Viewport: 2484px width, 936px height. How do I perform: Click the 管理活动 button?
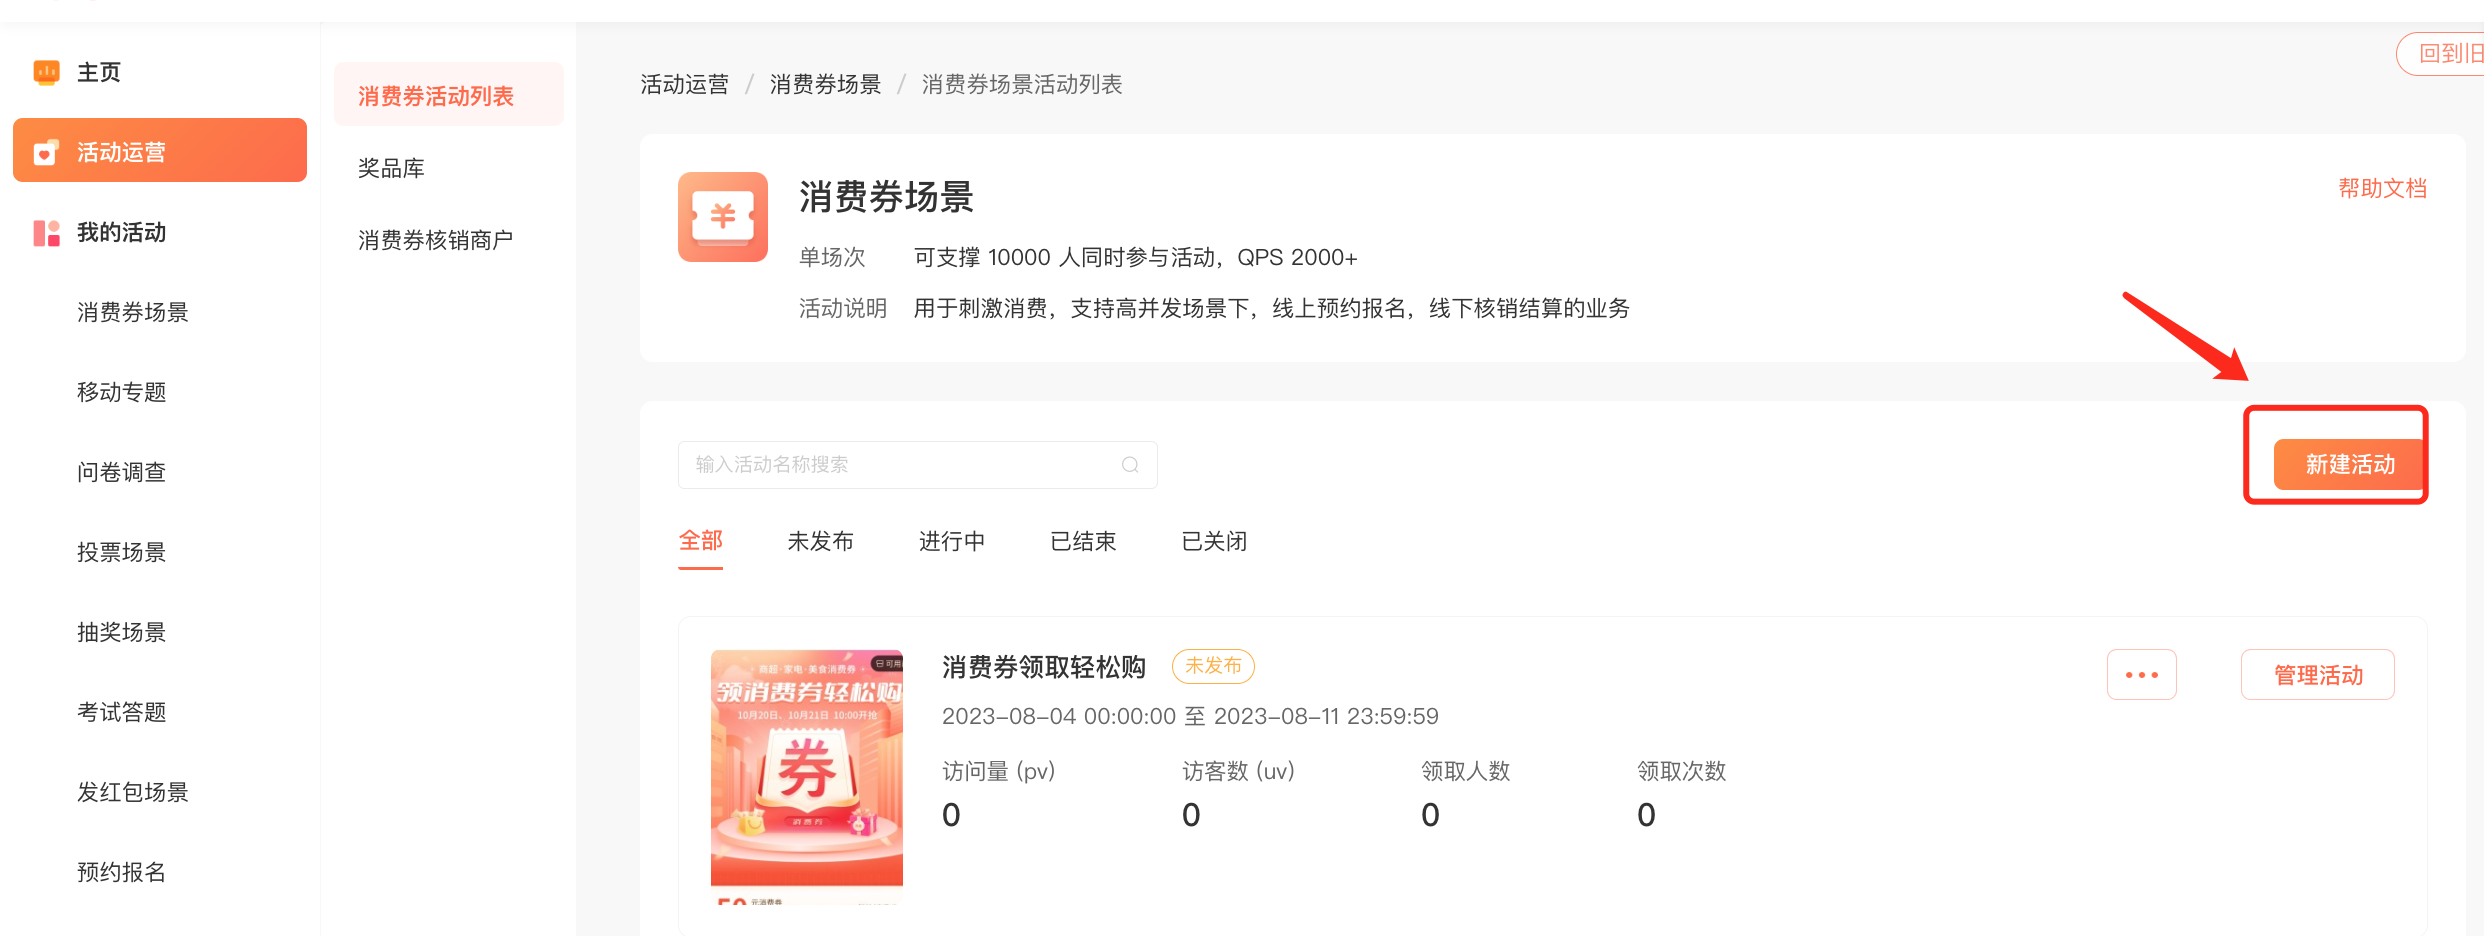(2317, 675)
